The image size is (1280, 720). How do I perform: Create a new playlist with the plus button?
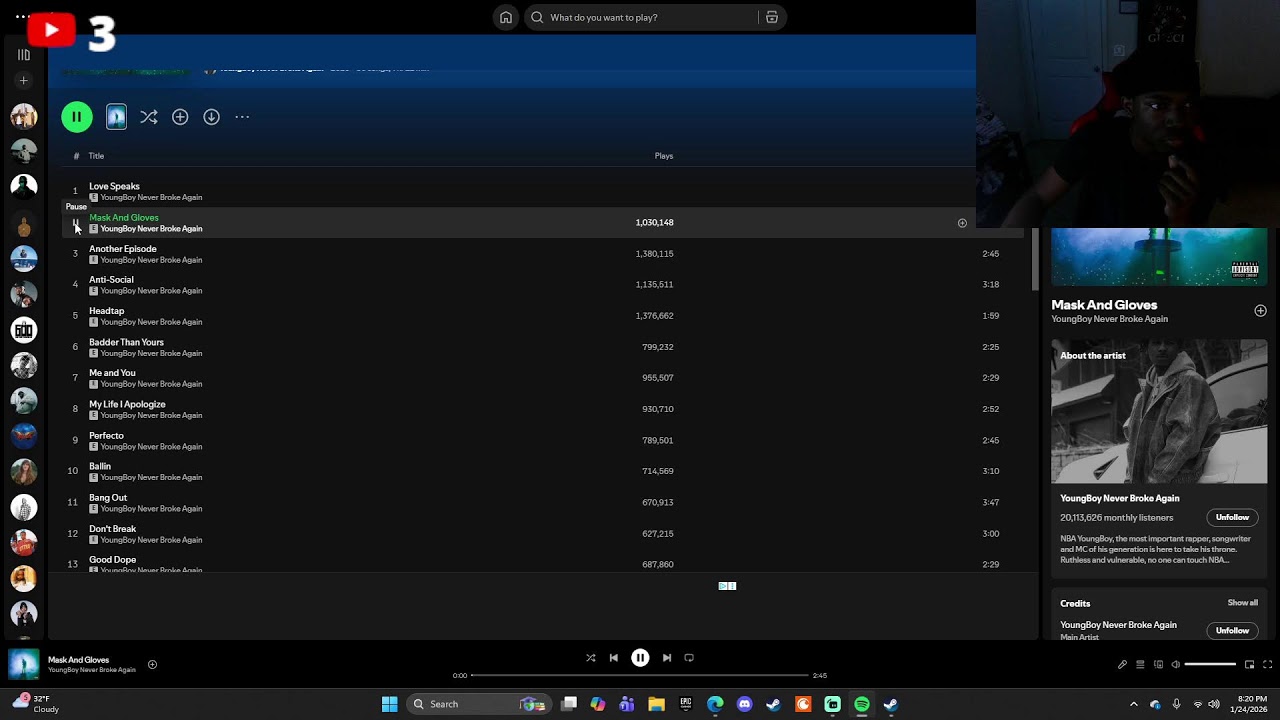tap(24, 80)
